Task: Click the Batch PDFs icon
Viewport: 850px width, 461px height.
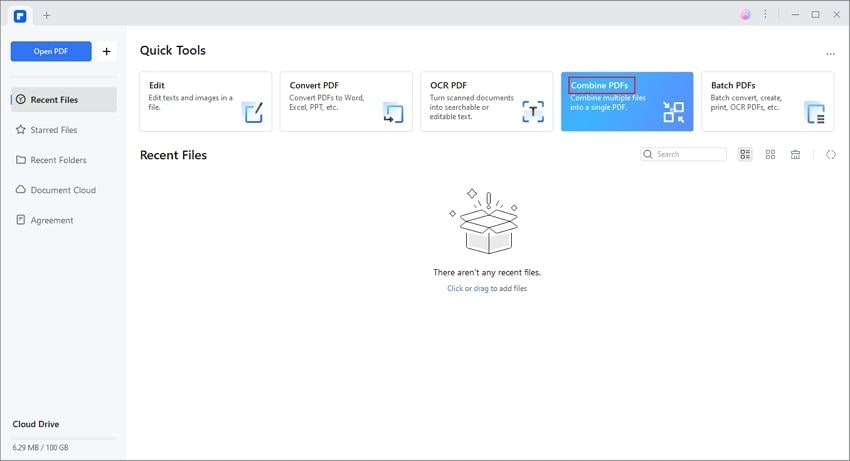Action: click(815, 112)
